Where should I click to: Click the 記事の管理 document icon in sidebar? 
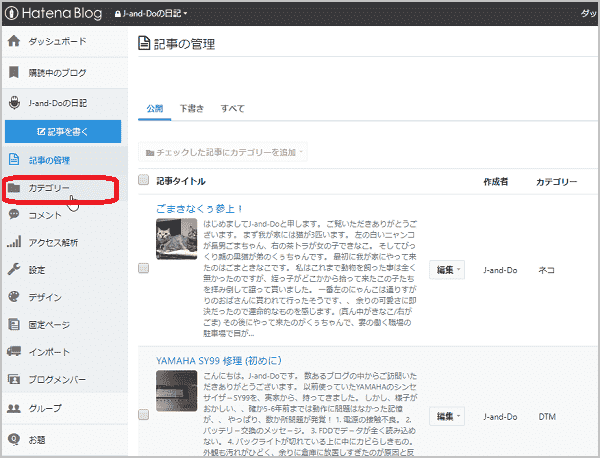tap(14, 159)
